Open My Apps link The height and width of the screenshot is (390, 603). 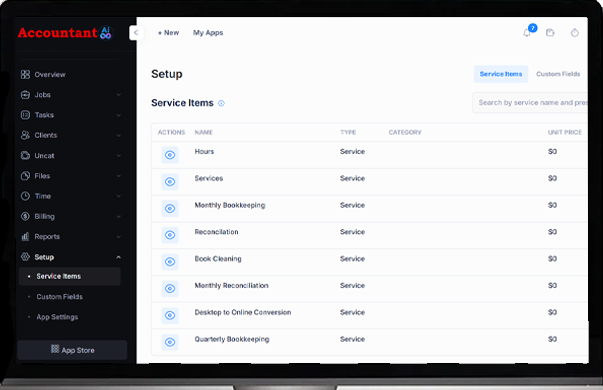pyautogui.click(x=208, y=33)
